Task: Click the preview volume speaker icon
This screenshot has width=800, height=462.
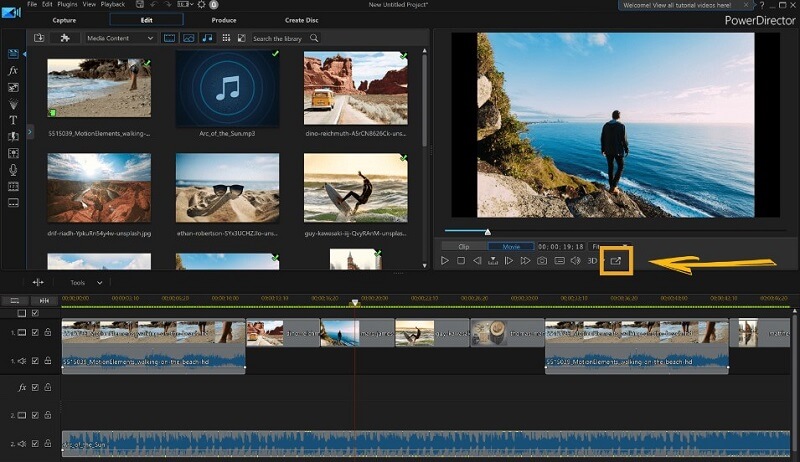Action: 575,261
